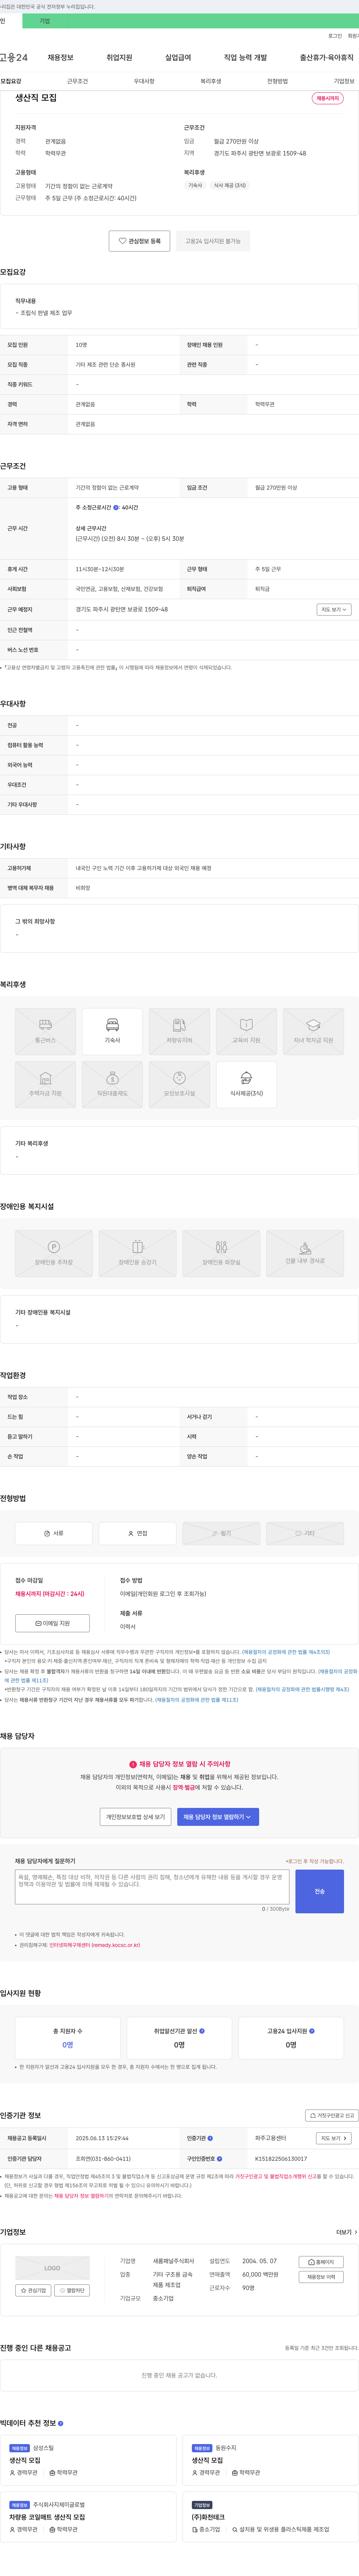The height and width of the screenshot is (2576, 359).
Task: Select the 서류 screening method box
Action: [54, 1533]
